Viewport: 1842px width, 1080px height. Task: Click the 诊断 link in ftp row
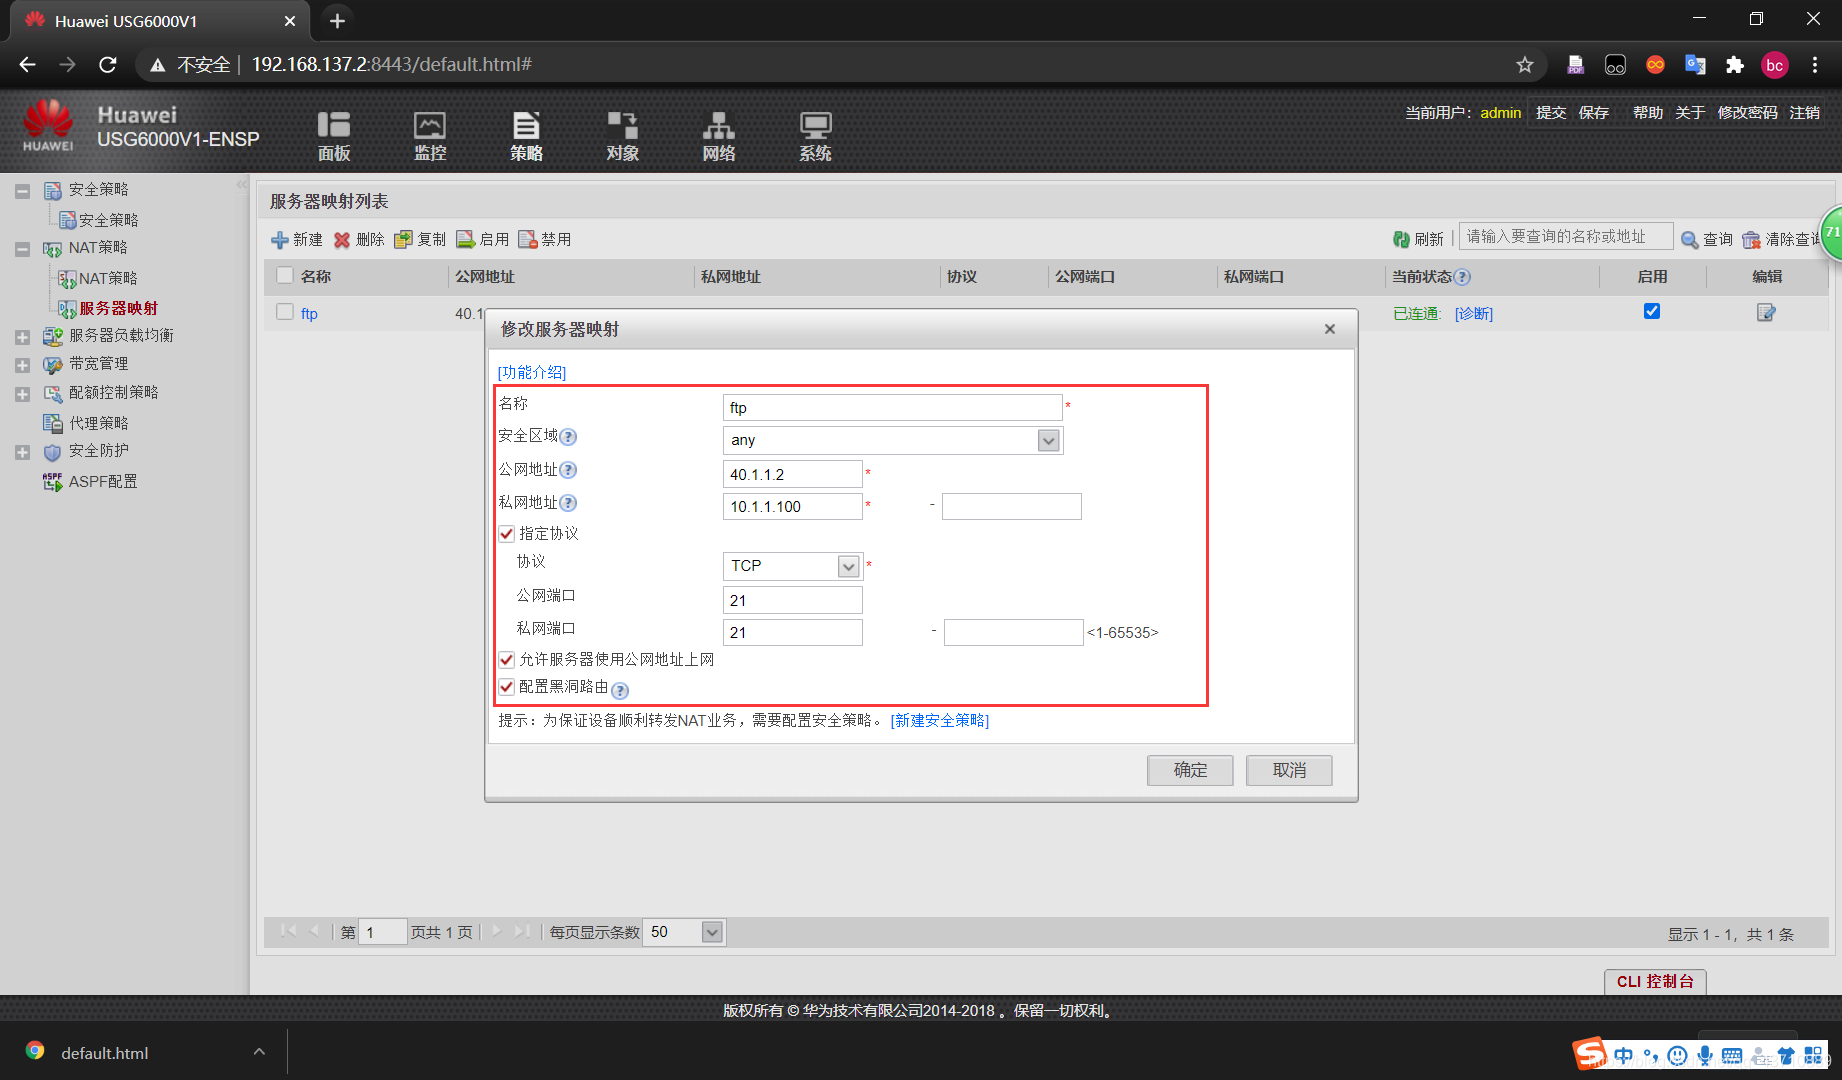(1474, 313)
